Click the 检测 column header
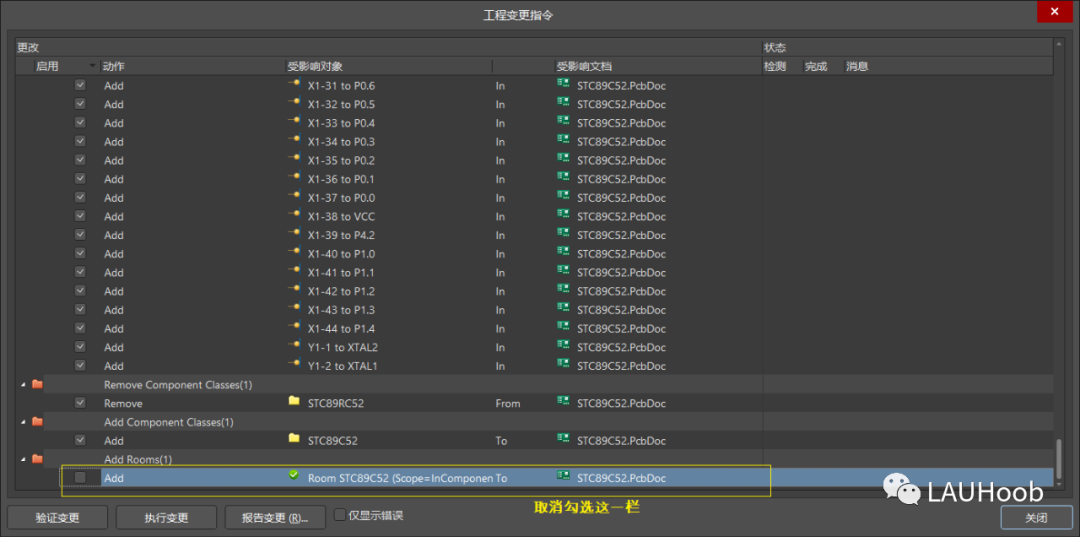This screenshot has height=537, width=1080. (775, 66)
